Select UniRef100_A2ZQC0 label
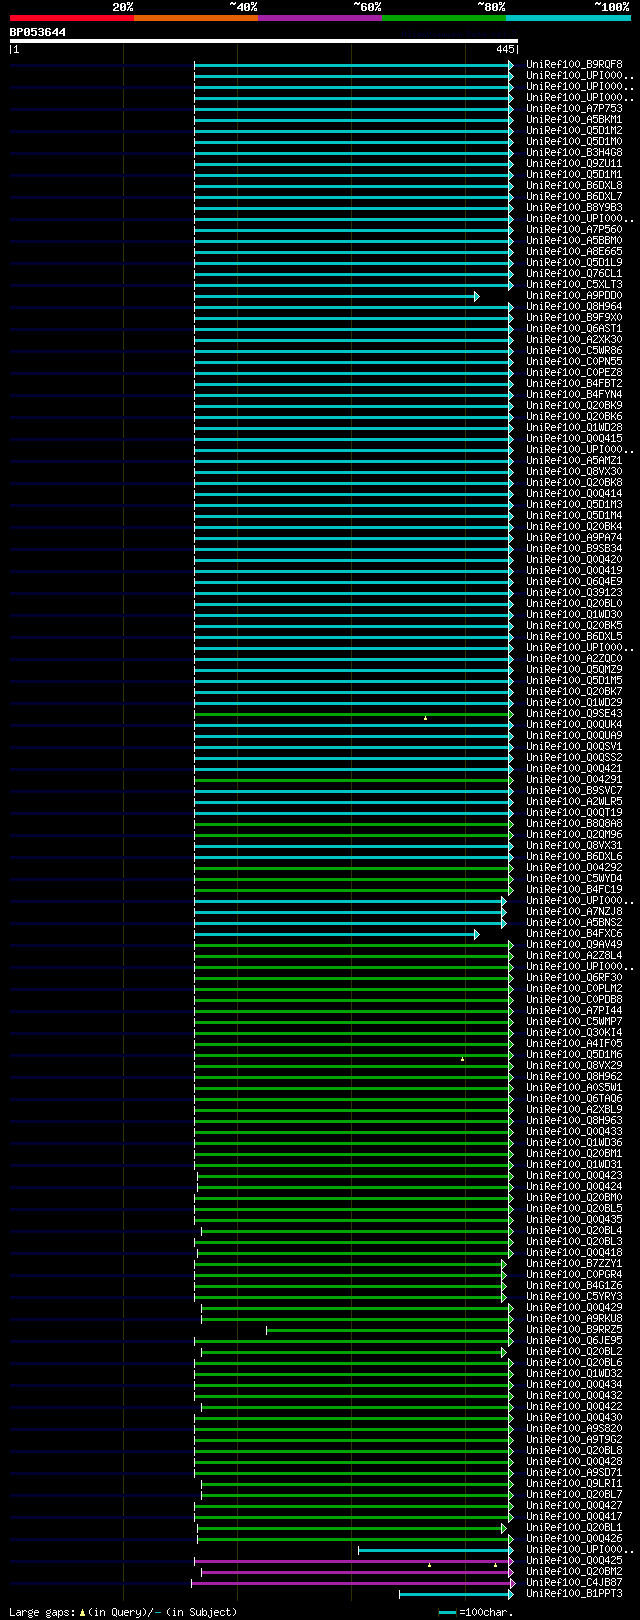Screen dimensions: 640x1620 pyautogui.click(x=574, y=658)
